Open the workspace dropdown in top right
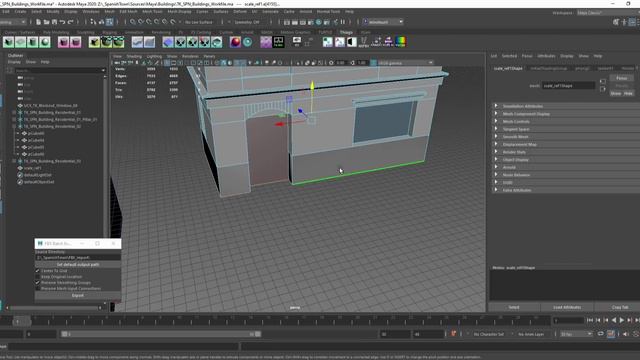Screen dimensions: 640x360 pyautogui.click(x=607, y=13)
